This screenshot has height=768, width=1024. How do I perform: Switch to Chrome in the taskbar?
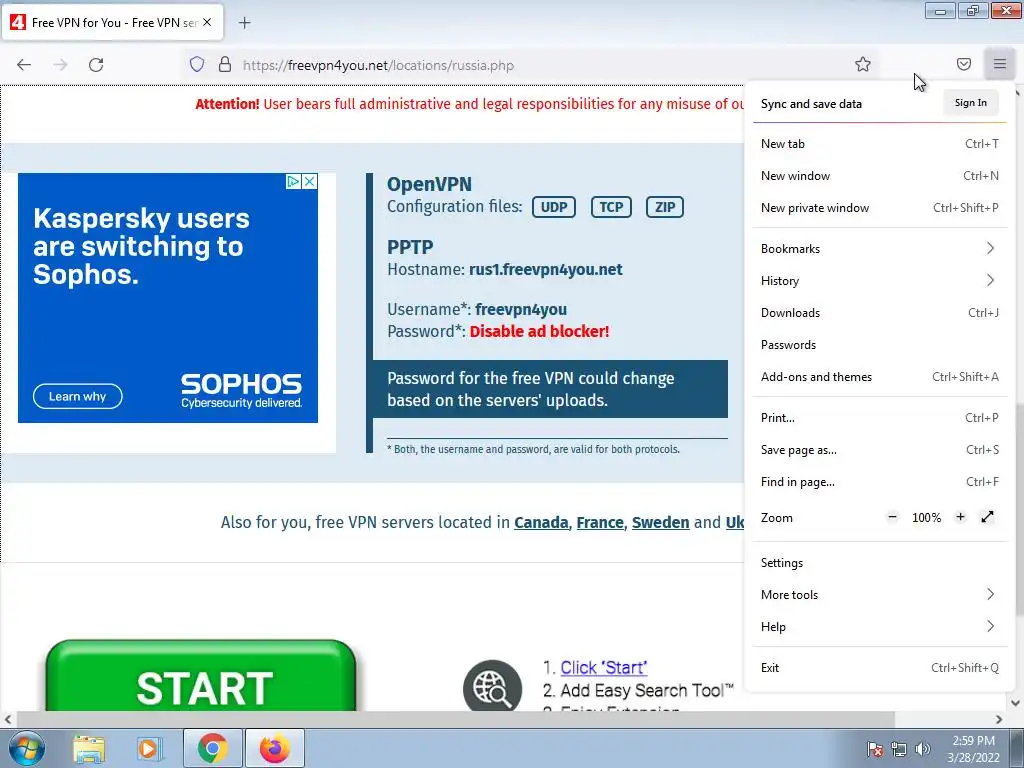tap(212, 748)
